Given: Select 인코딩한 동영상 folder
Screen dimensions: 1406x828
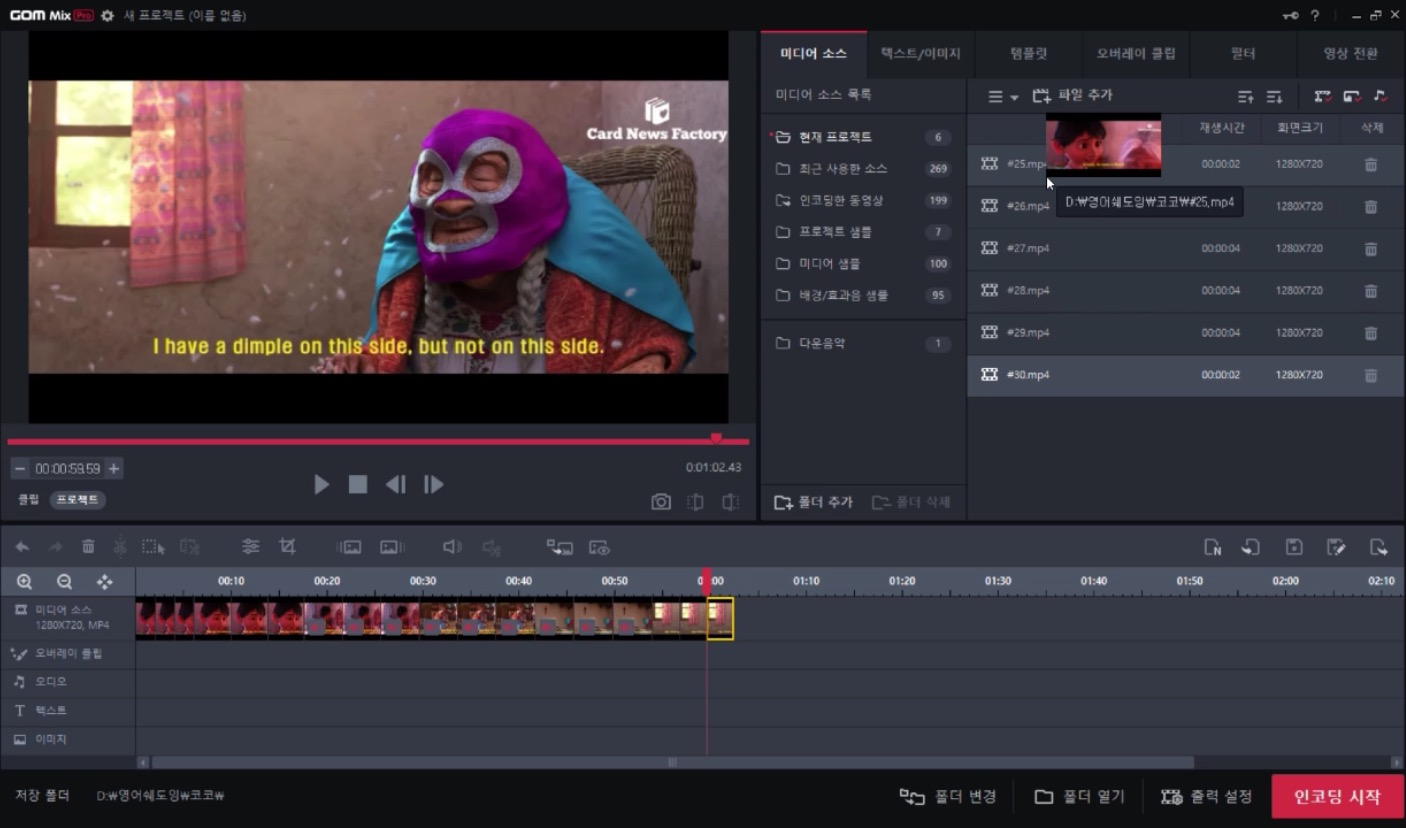Looking at the screenshot, I should point(864,201).
